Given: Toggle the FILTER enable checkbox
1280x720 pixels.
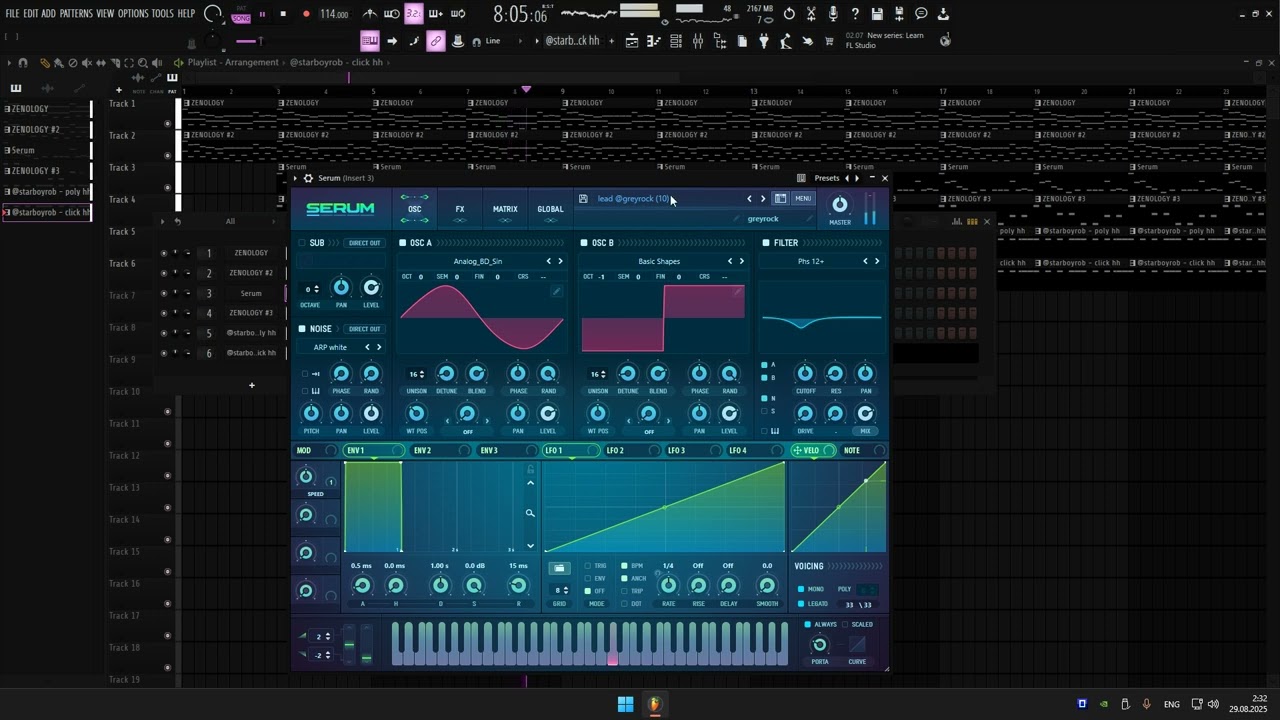Looking at the screenshot, I should click(766, 243).
